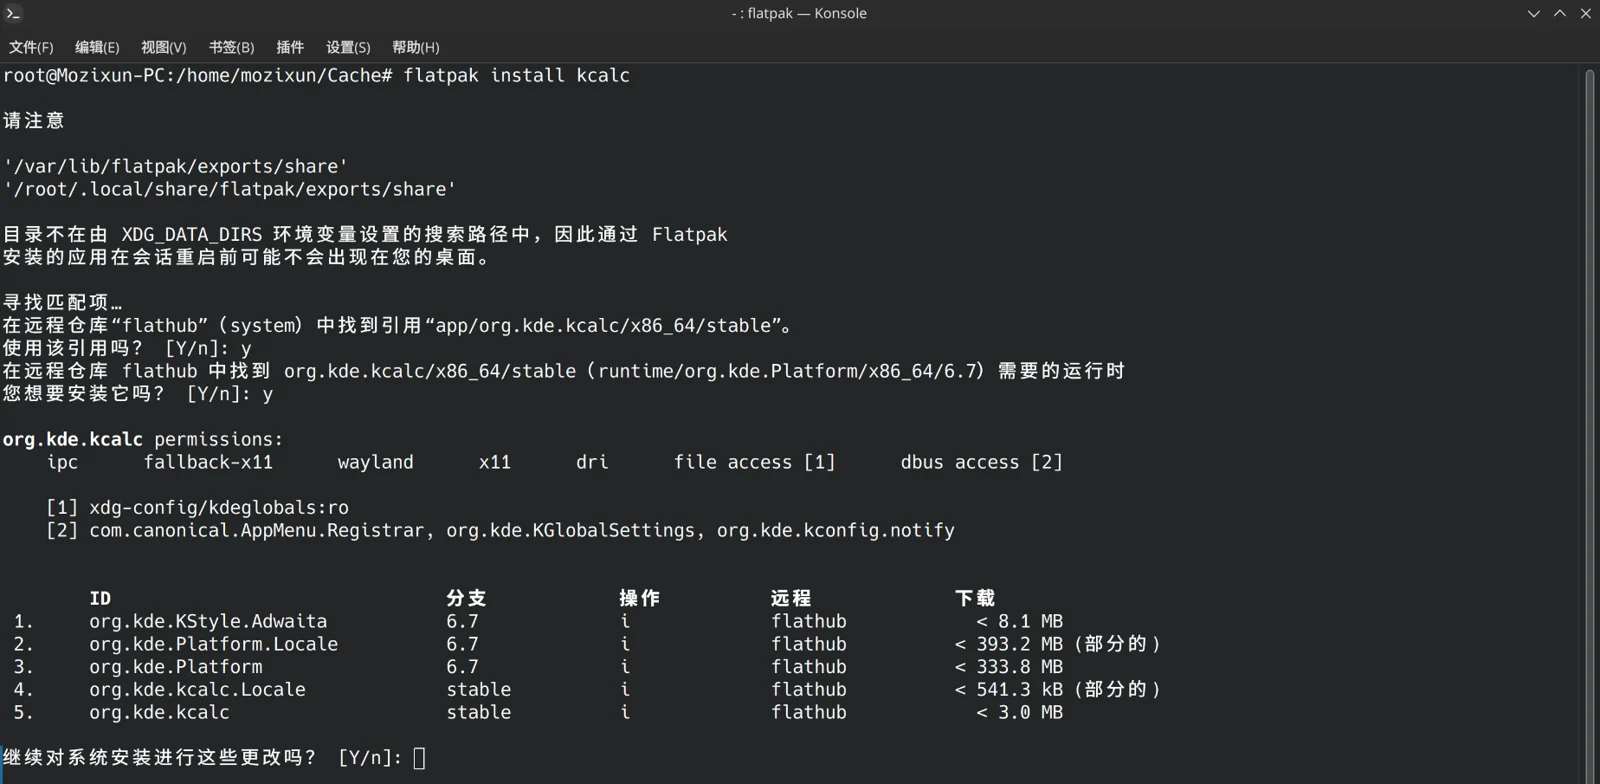
Task: Maximize the window with up-chevron icon
Action: [1560, 13]
